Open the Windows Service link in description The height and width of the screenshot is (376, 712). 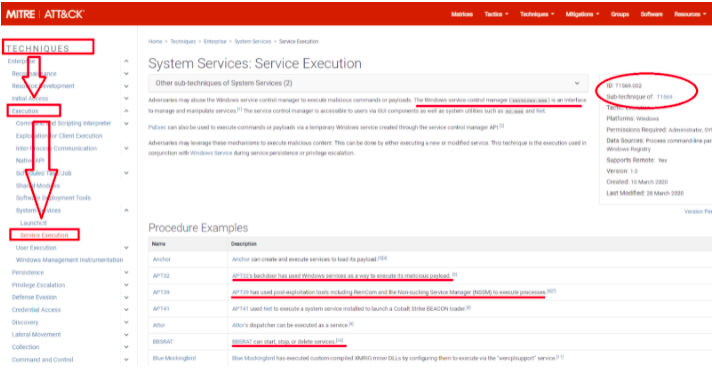[211, 153]
